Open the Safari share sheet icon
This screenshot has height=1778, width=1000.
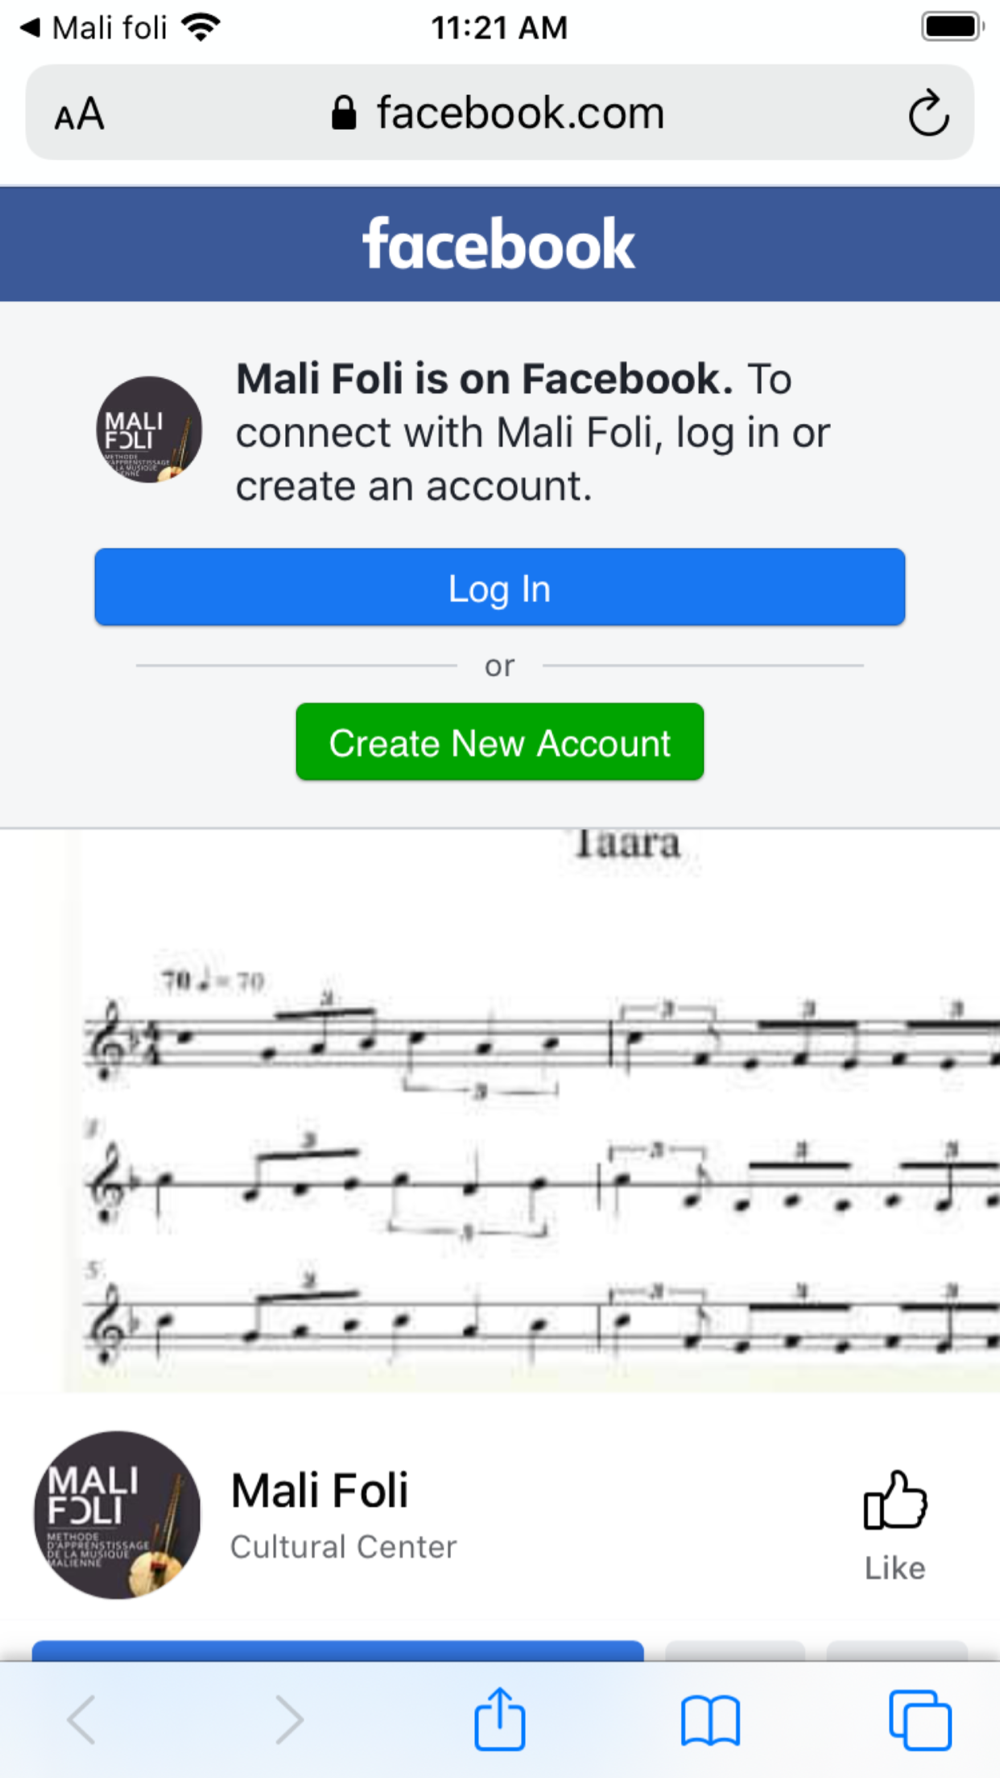click(500, 1718)
